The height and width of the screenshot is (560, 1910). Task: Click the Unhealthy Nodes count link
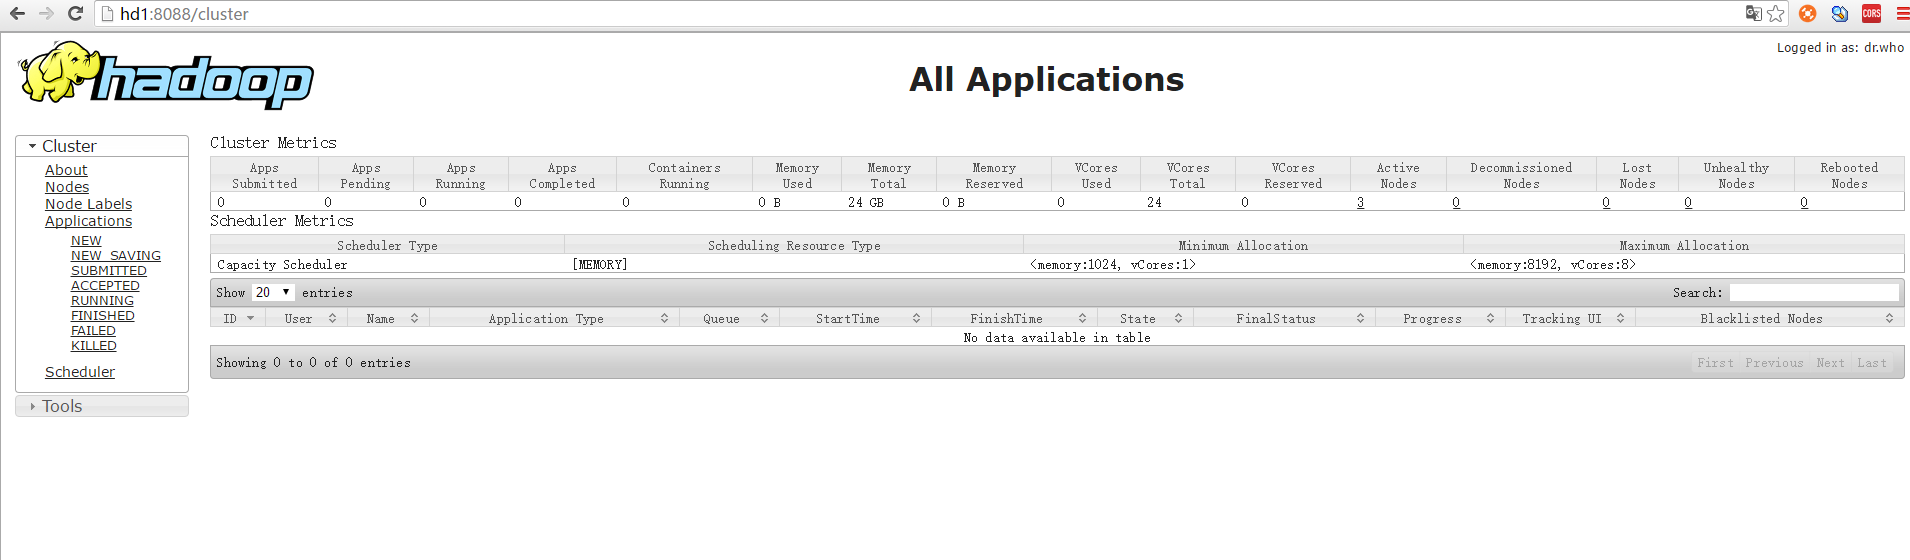[1688, 202]
